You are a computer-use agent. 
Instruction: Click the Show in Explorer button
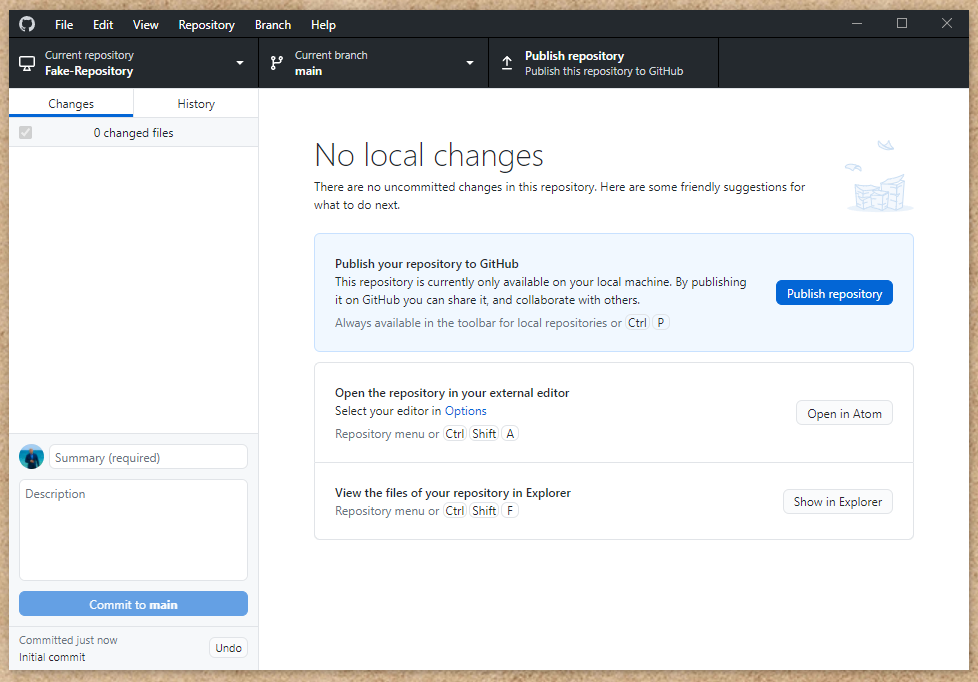838,502
